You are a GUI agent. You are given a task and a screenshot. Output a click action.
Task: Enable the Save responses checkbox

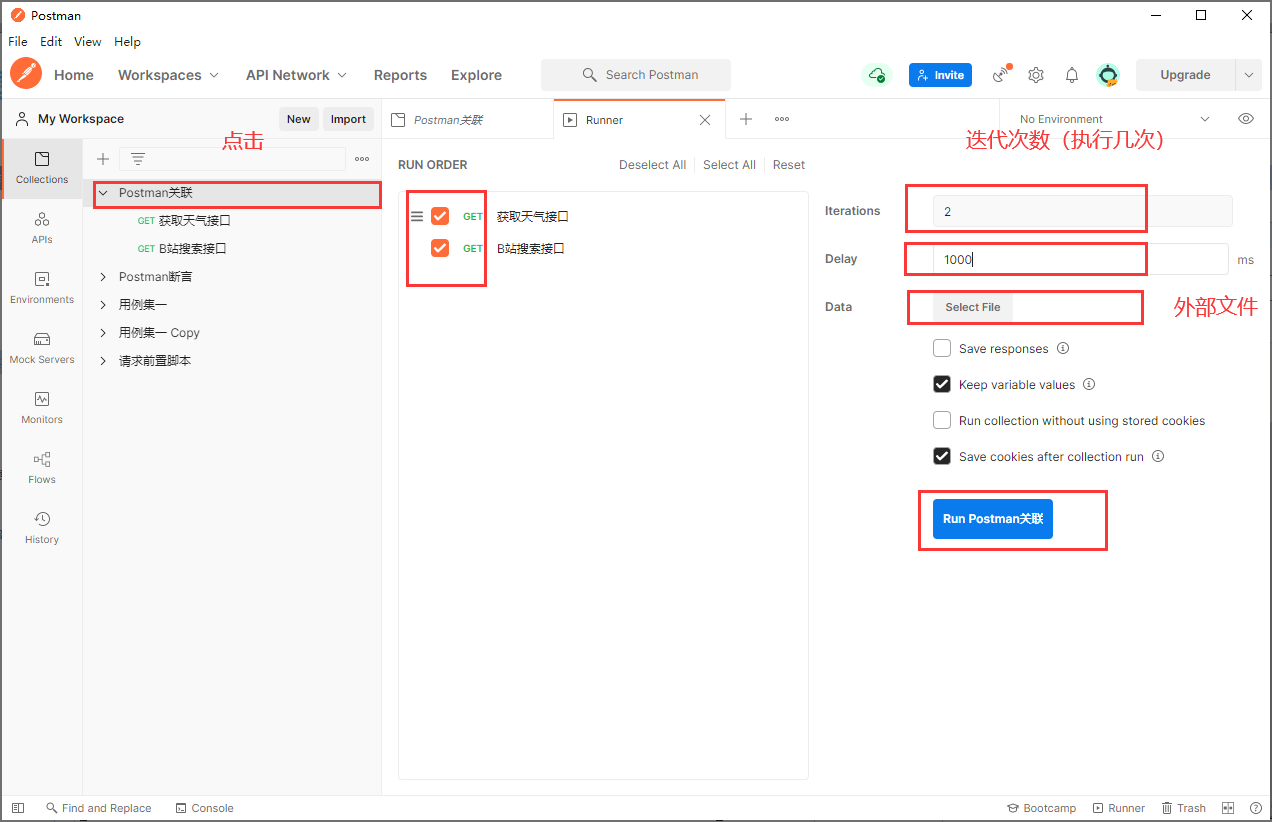[x=942, y=348]
